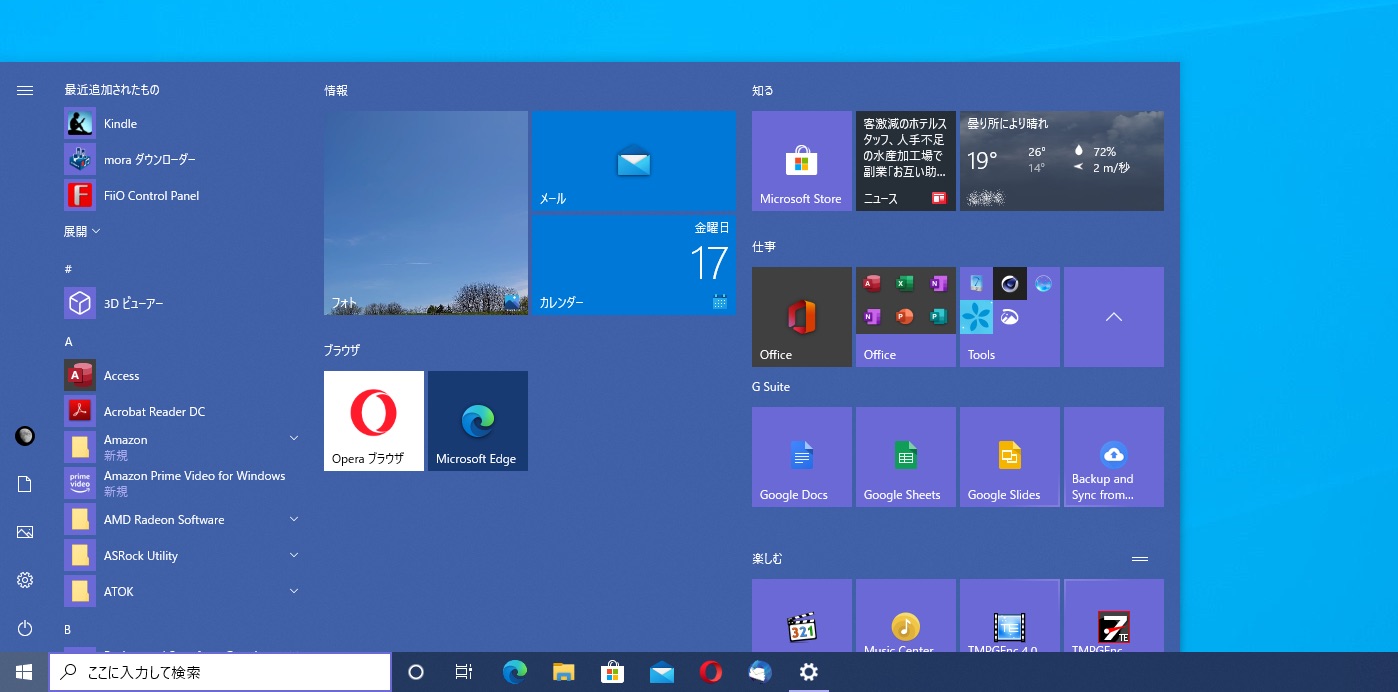
Task: Expand the Start menu hamburger button
Action: (x=25, y=90)
